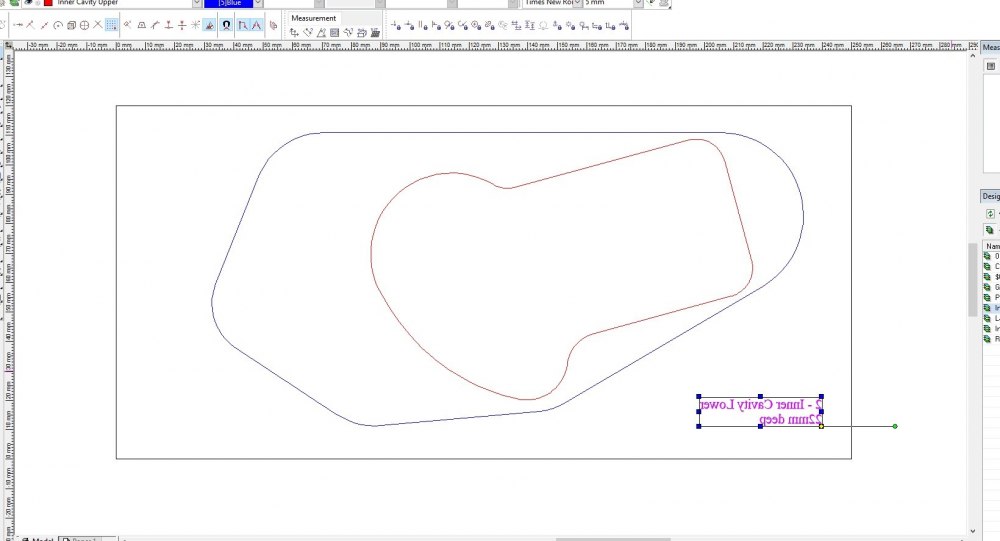The height and width of the screenshot is (541, 1000).
Task: Toggle the highlighted ortho triangle icon
Action: point(209,25)
